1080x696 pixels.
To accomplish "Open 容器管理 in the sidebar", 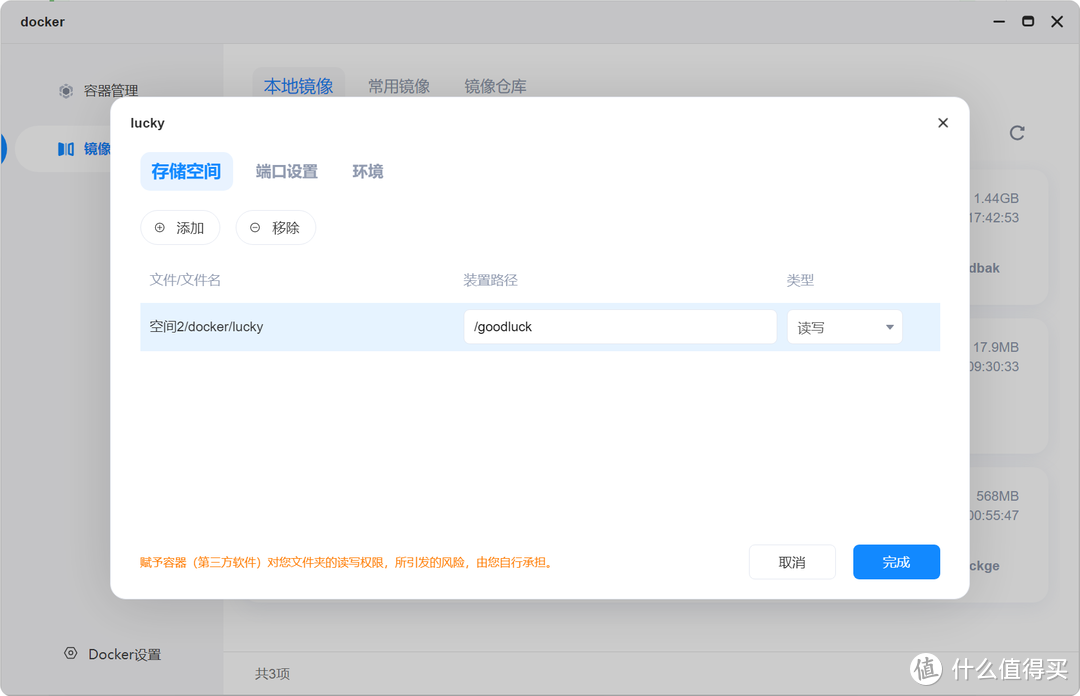I will 110,91.
